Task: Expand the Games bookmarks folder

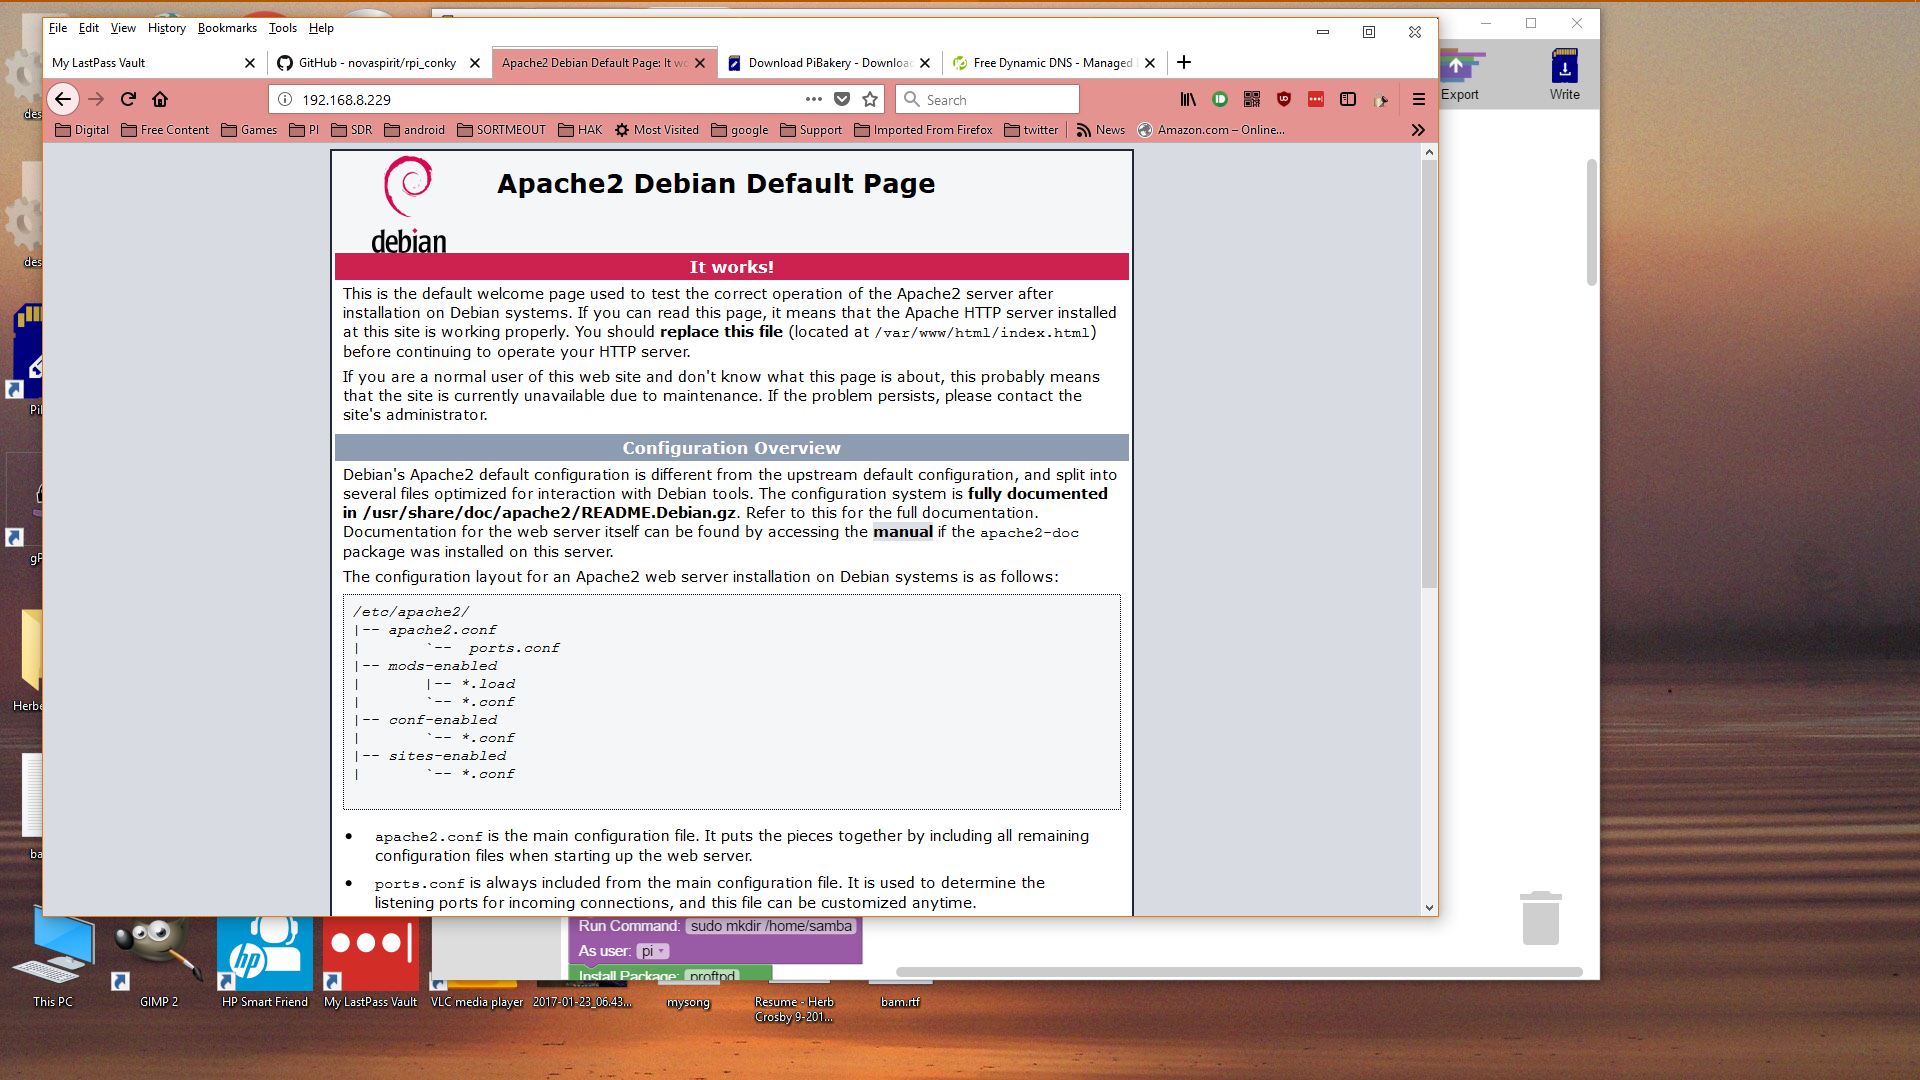Action: click(249, 130)
